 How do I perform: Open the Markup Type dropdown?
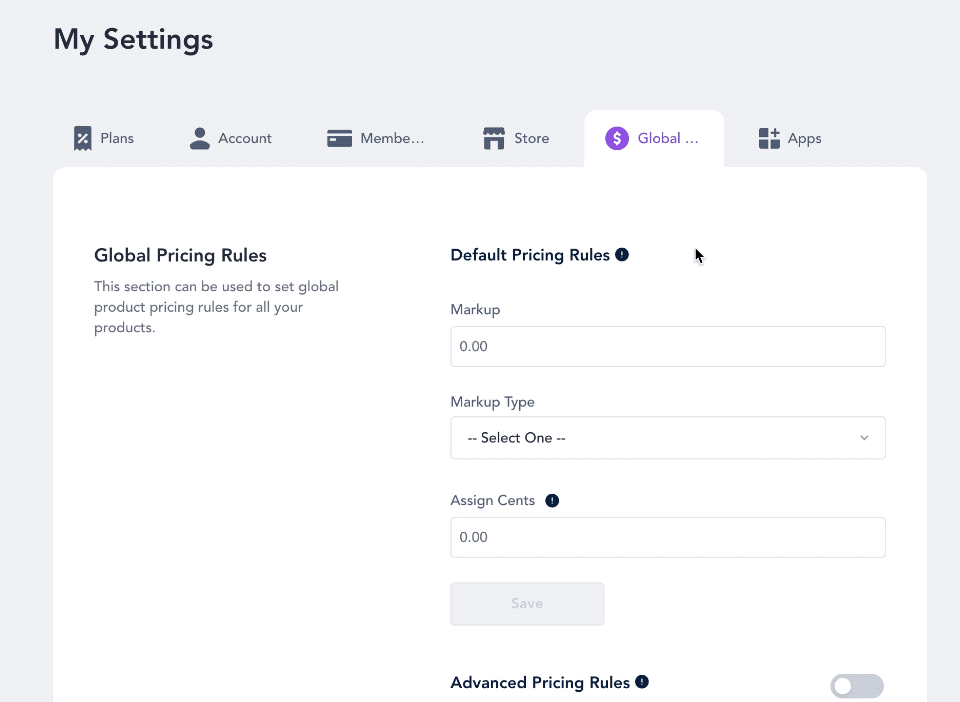pos(668,438)
